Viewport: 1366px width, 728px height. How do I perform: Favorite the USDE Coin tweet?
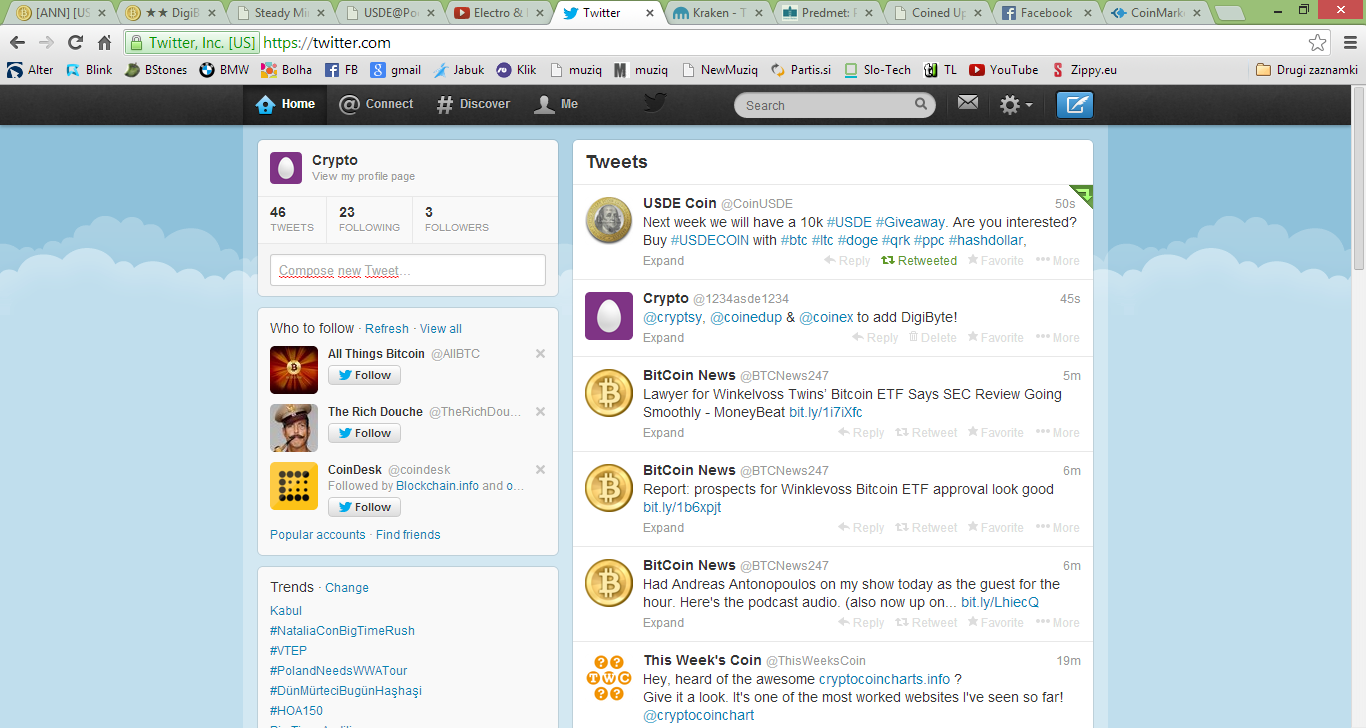coord(996,260)
